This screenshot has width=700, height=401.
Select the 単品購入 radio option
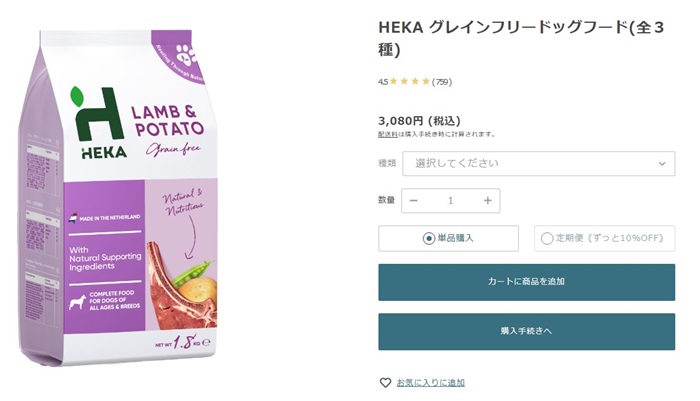(x=429, y=238)
